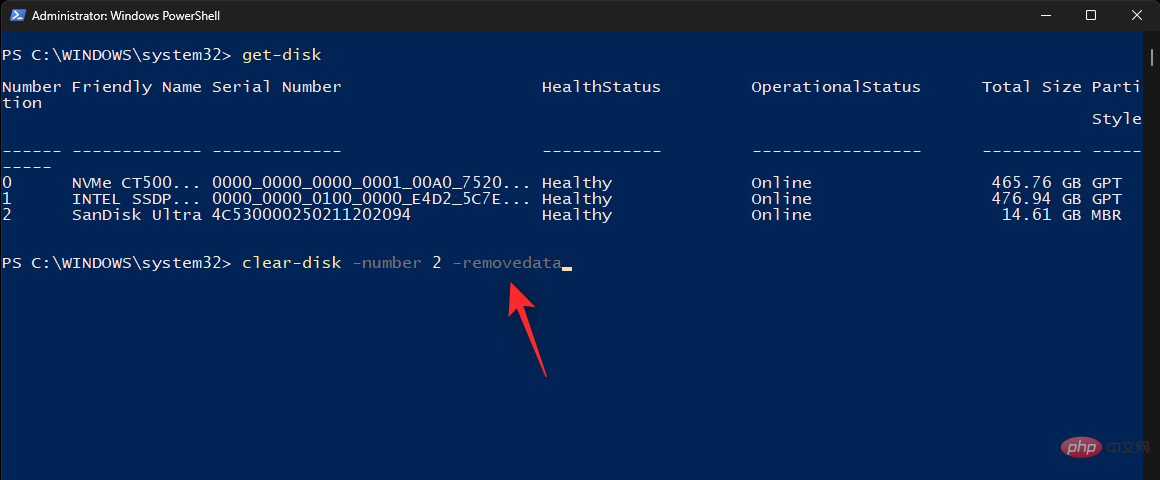Click the 'OperationalStatus' column header

point(836,88)
